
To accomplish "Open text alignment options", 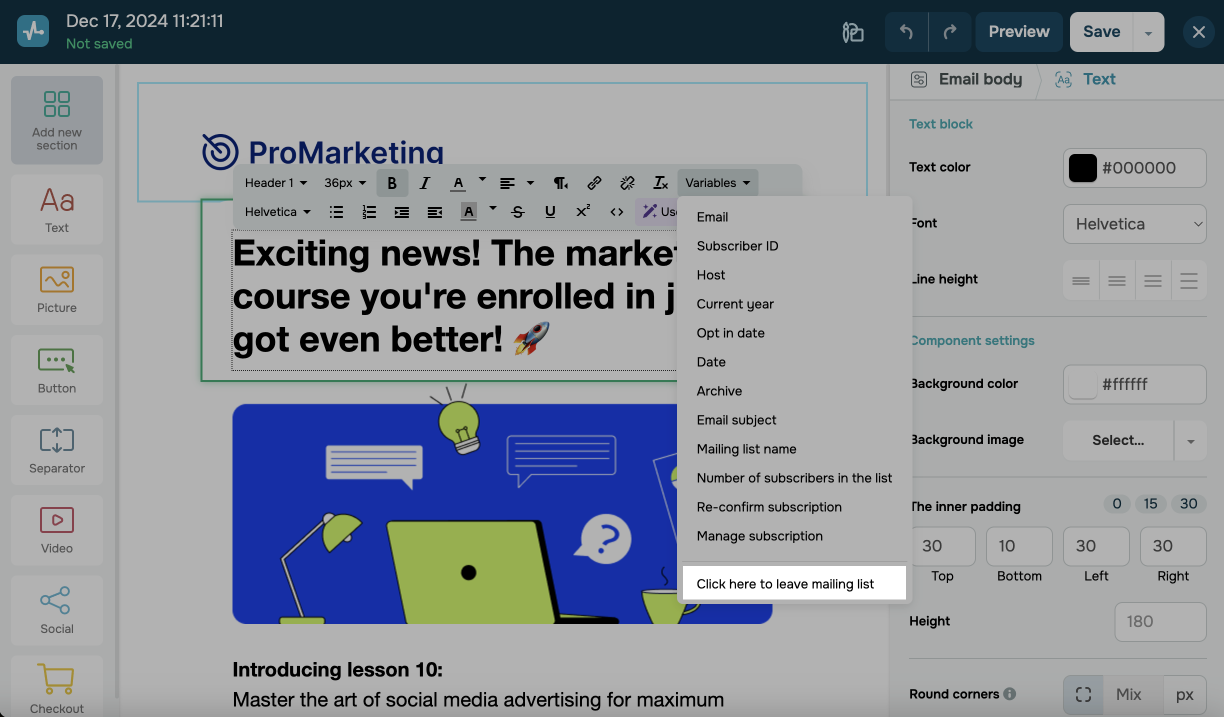I will point(516,183).
